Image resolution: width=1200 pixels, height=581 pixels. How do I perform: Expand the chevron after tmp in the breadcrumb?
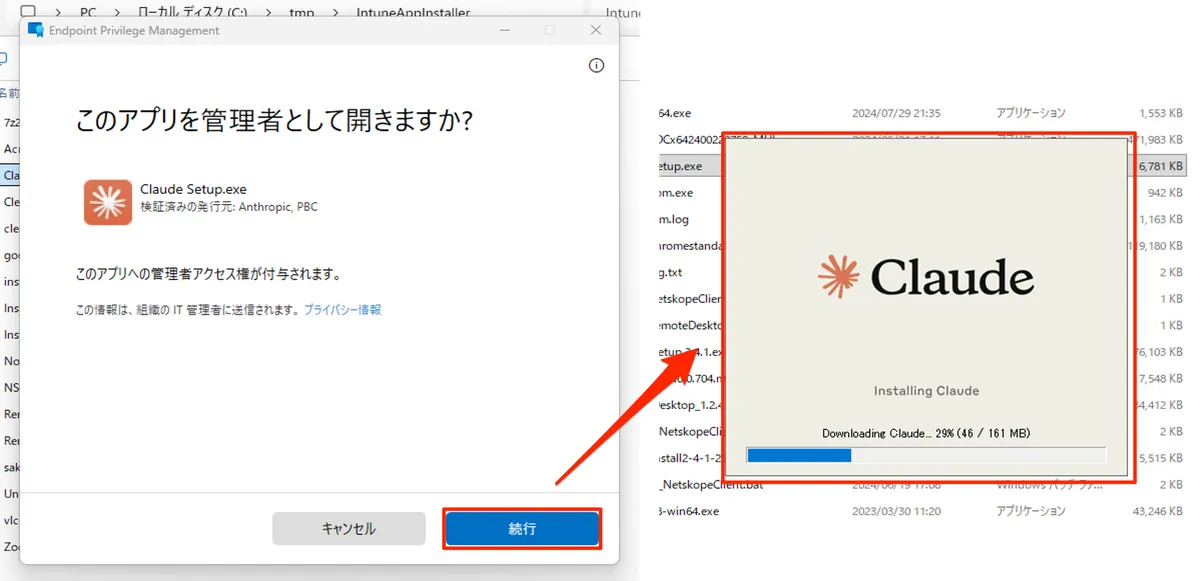point(336,13)
